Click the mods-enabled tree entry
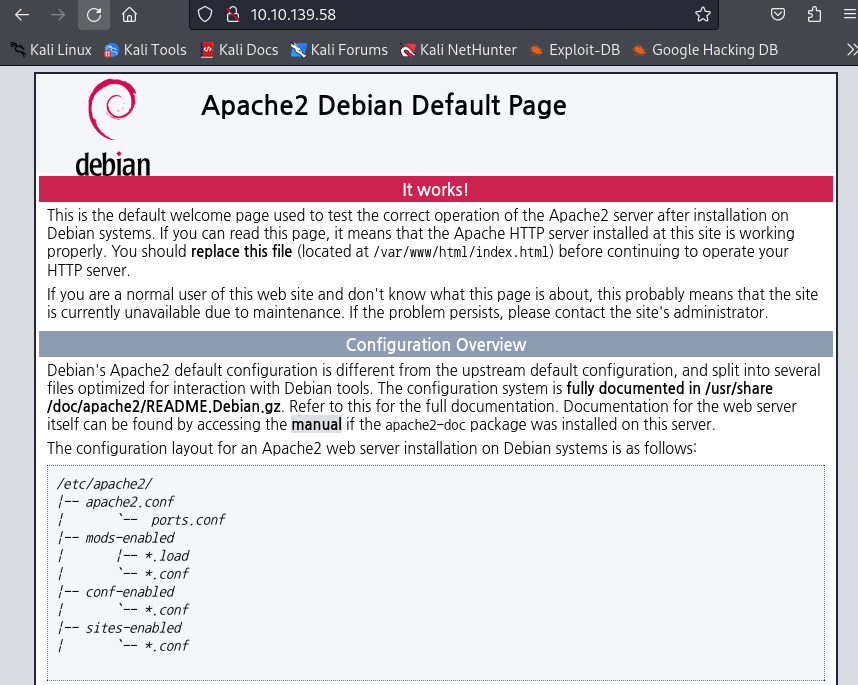 pyautogui.click(x=130, y=538)
